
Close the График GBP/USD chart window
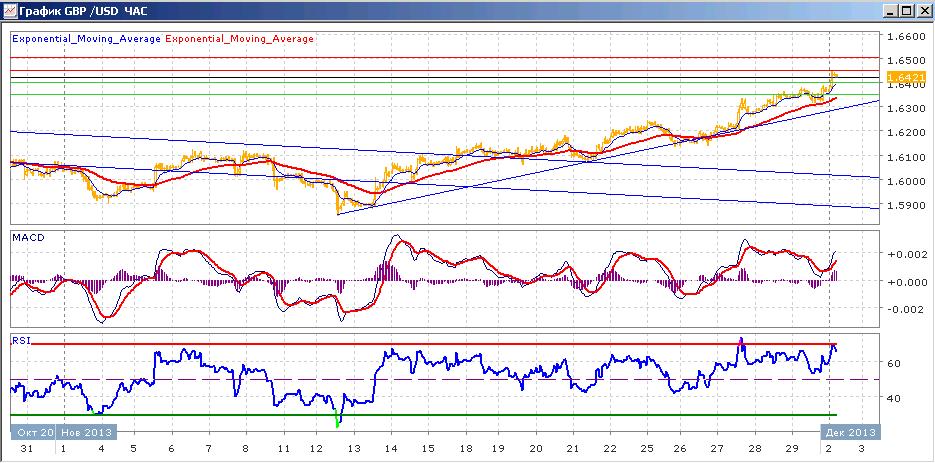922,11
